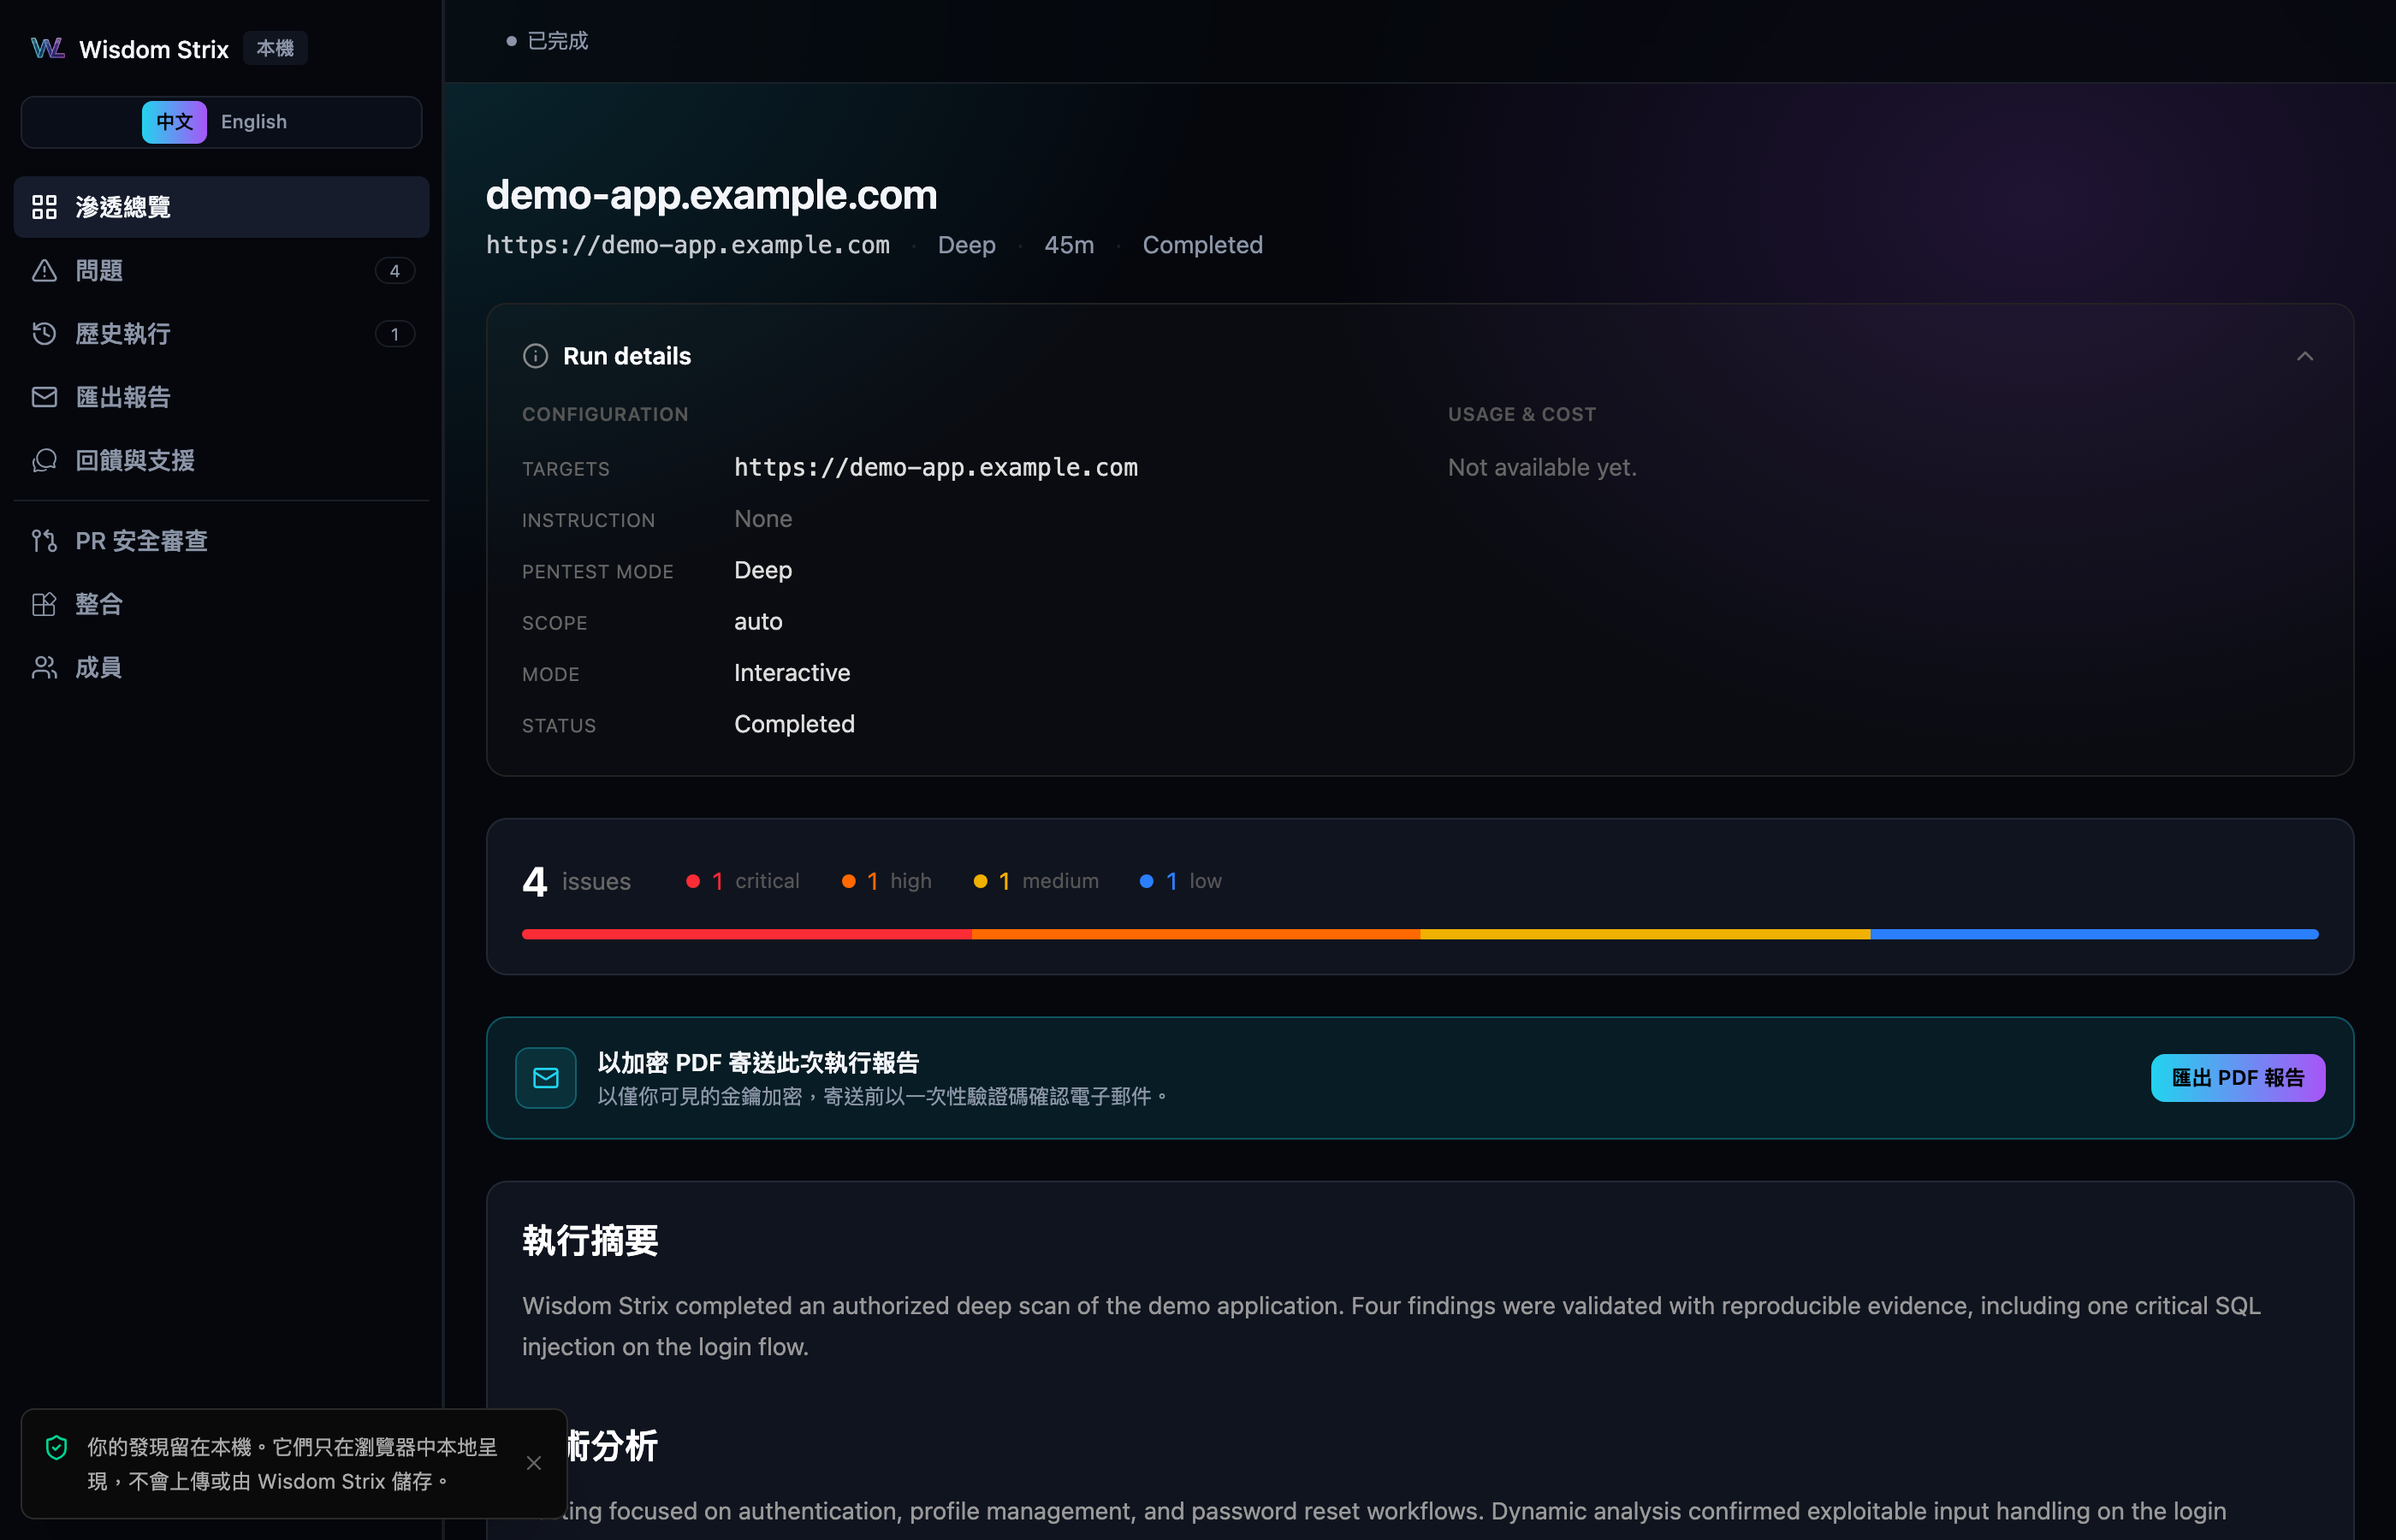Click the 成員 members people icon
Screen dimensions: 2396x1540
[x=44, y=667]
